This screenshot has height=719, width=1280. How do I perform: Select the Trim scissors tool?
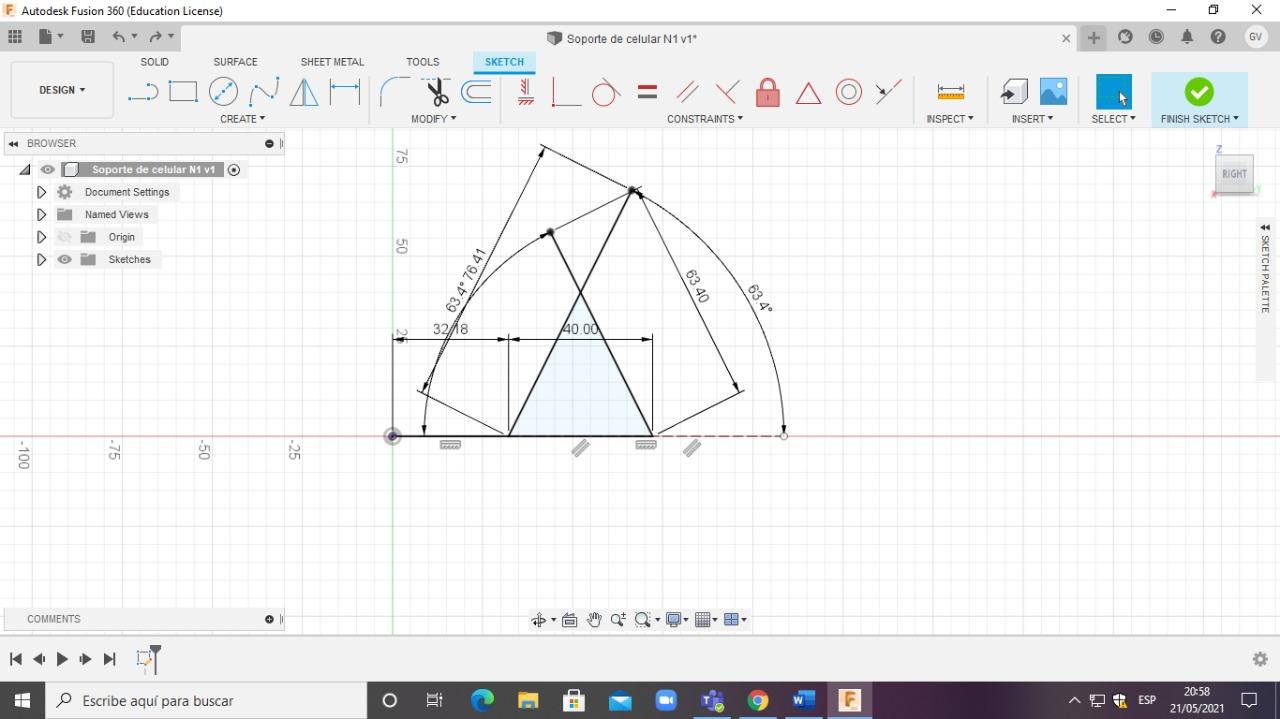click(x=437, y=92)
